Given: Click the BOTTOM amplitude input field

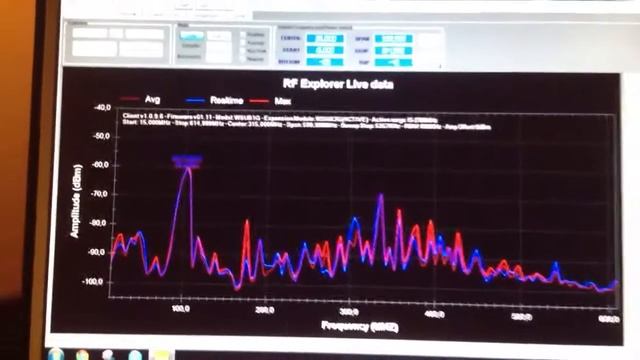Looking at the screenshot, I should pyautogui.click(x=325, y=62).
